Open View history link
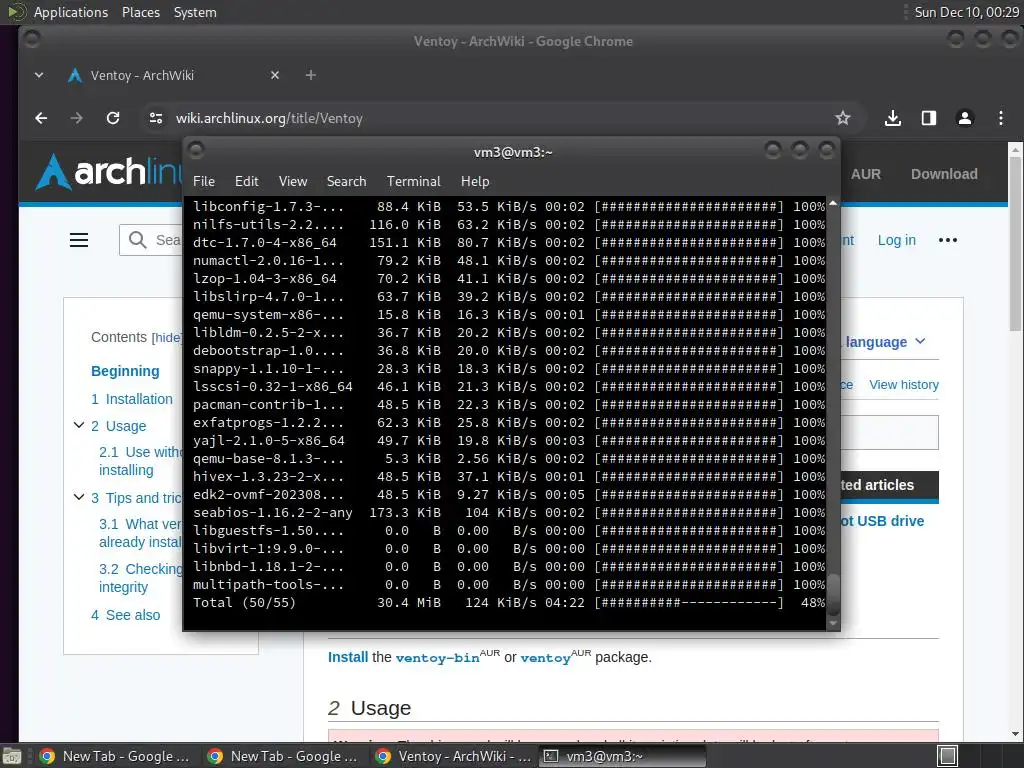This screenshot has width=1024, height=768. (x=904, y=385)
